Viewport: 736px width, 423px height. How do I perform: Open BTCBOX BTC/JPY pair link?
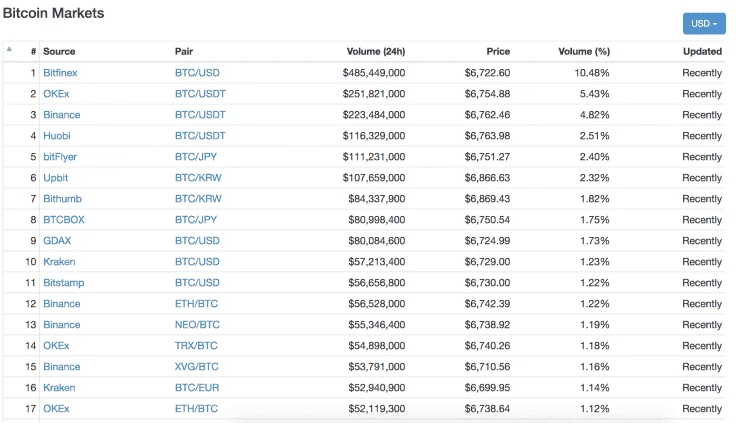coord(196,220)
